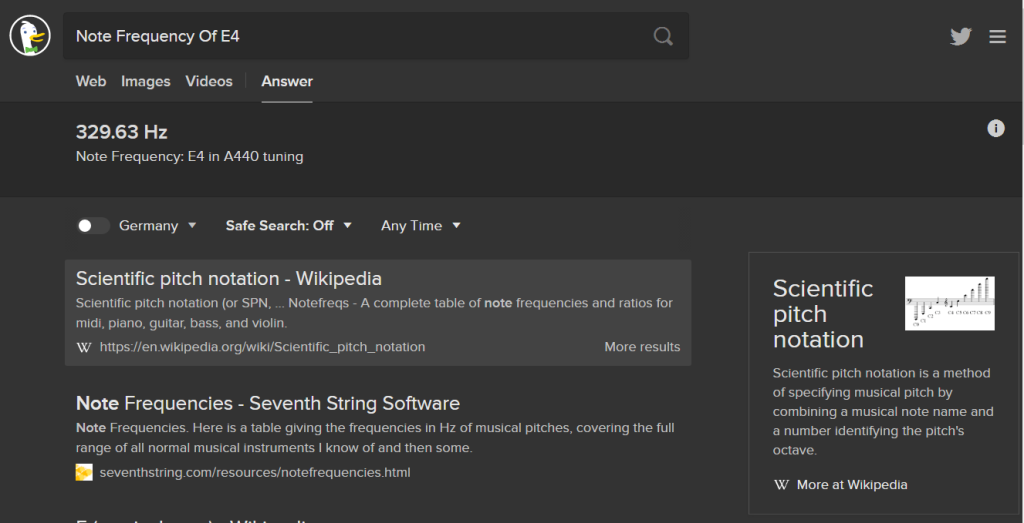
Task: Select the Web results tab
Action: tap(91, 81)
